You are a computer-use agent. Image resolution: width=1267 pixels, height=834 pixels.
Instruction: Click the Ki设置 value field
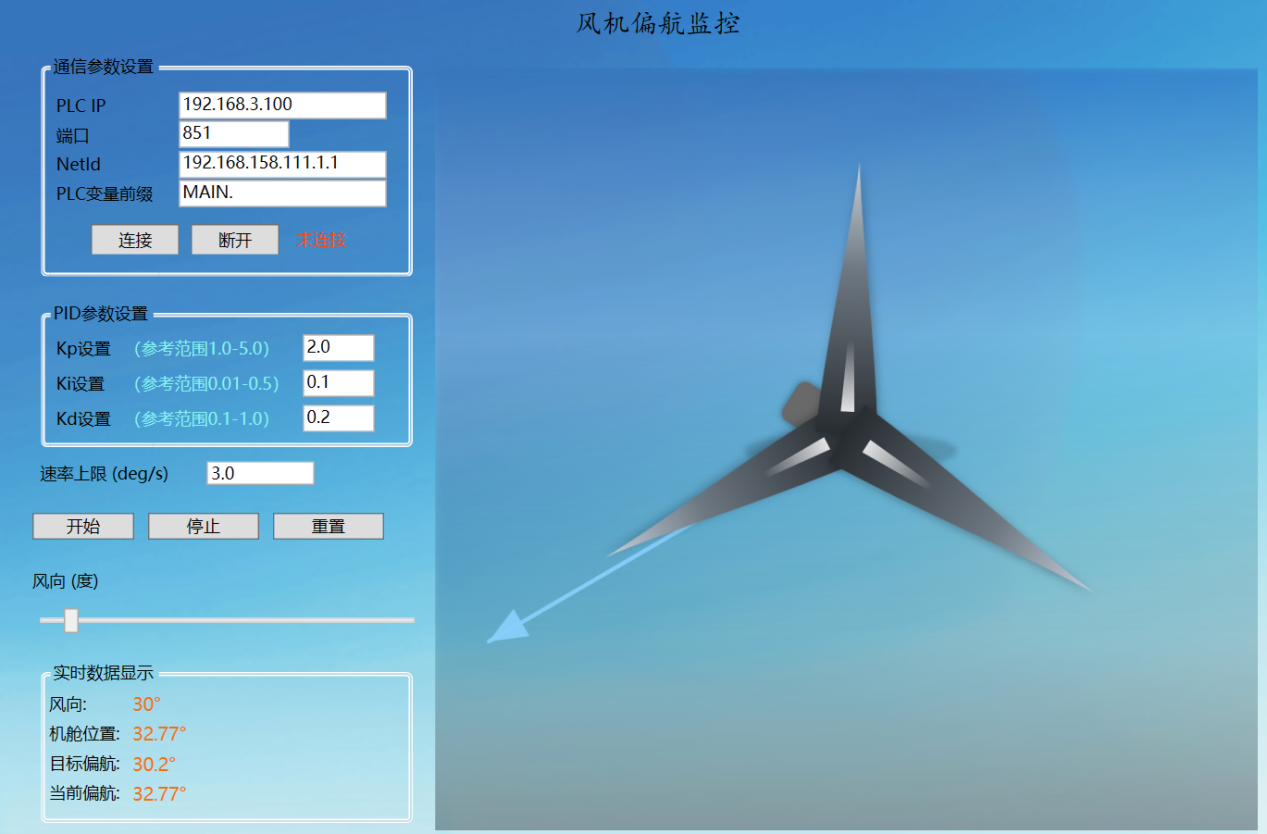[x=338, y=383]
